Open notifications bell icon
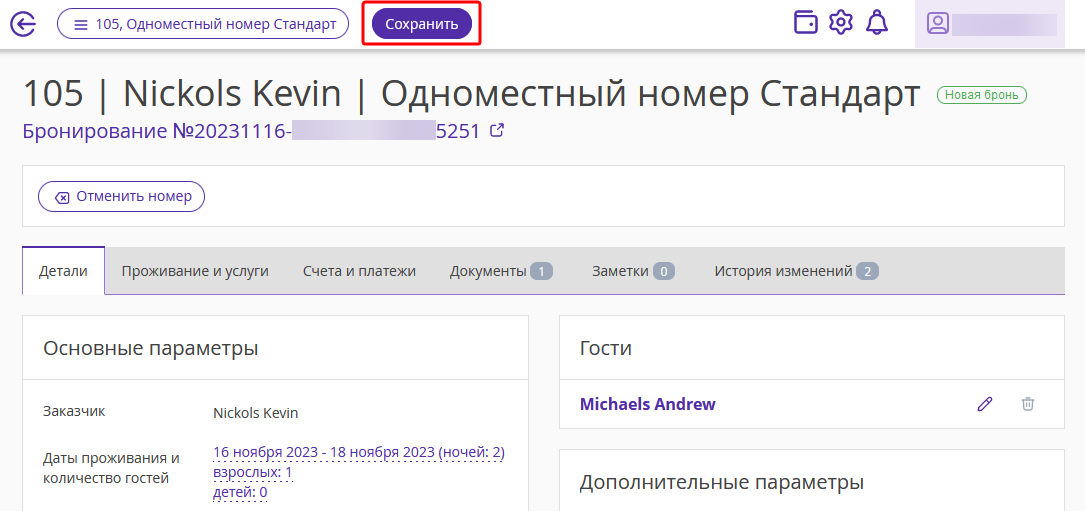The height and width of the screenshot is (511, 1085). (x=877, y=23)
